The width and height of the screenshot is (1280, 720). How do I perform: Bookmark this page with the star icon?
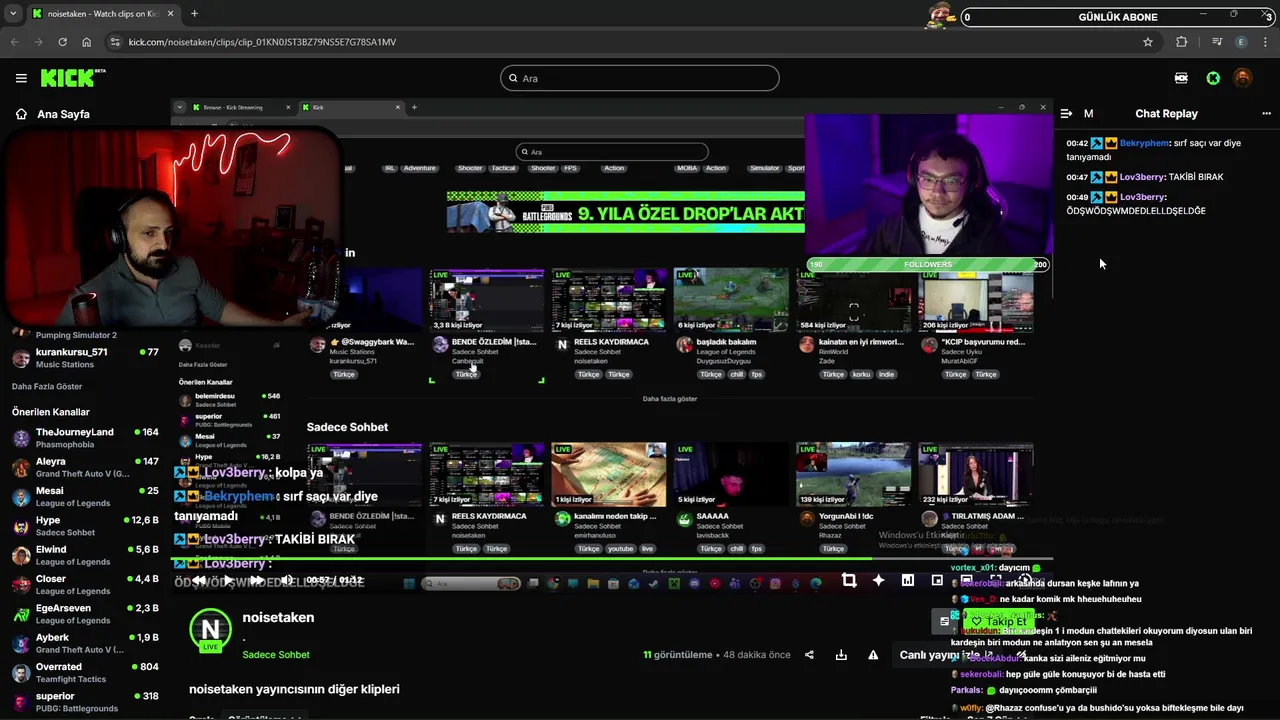[1148, 42]
